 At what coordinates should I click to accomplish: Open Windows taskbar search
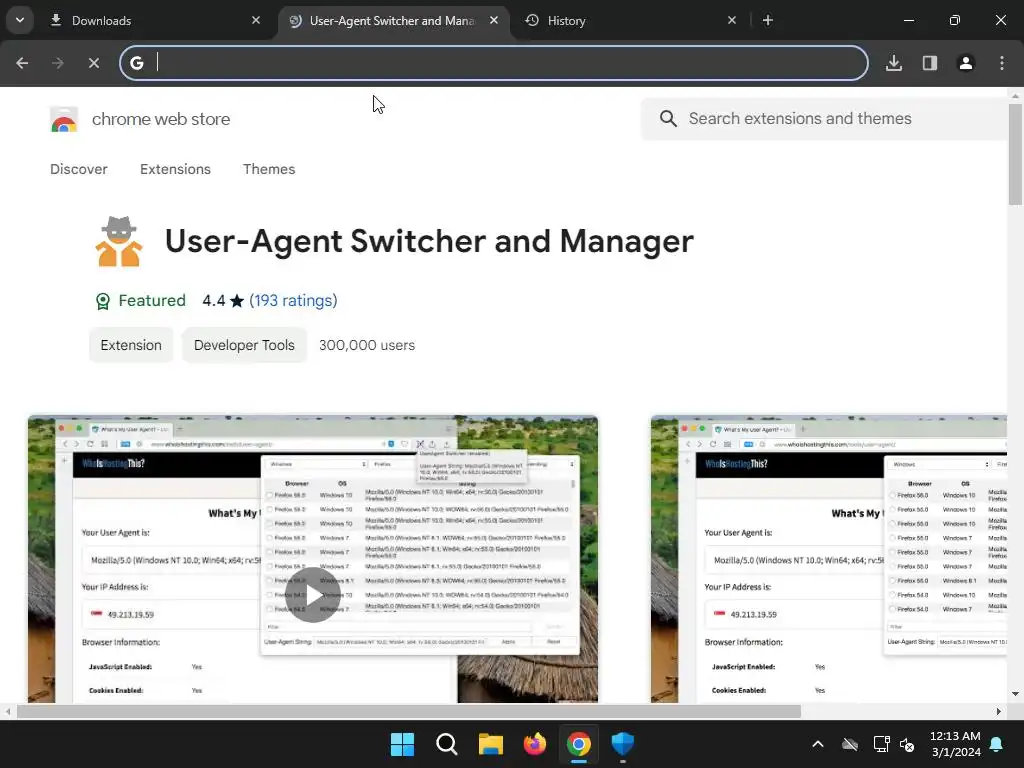coord(447,744)
